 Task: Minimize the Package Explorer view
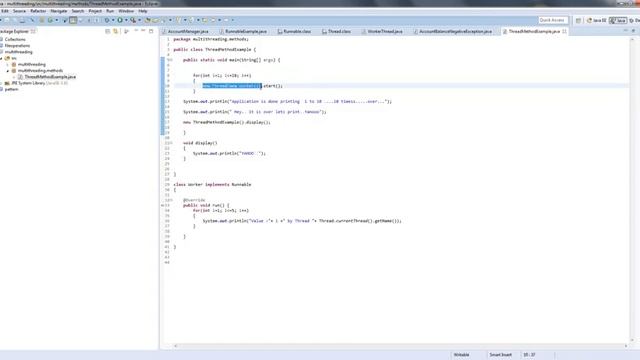143,31
